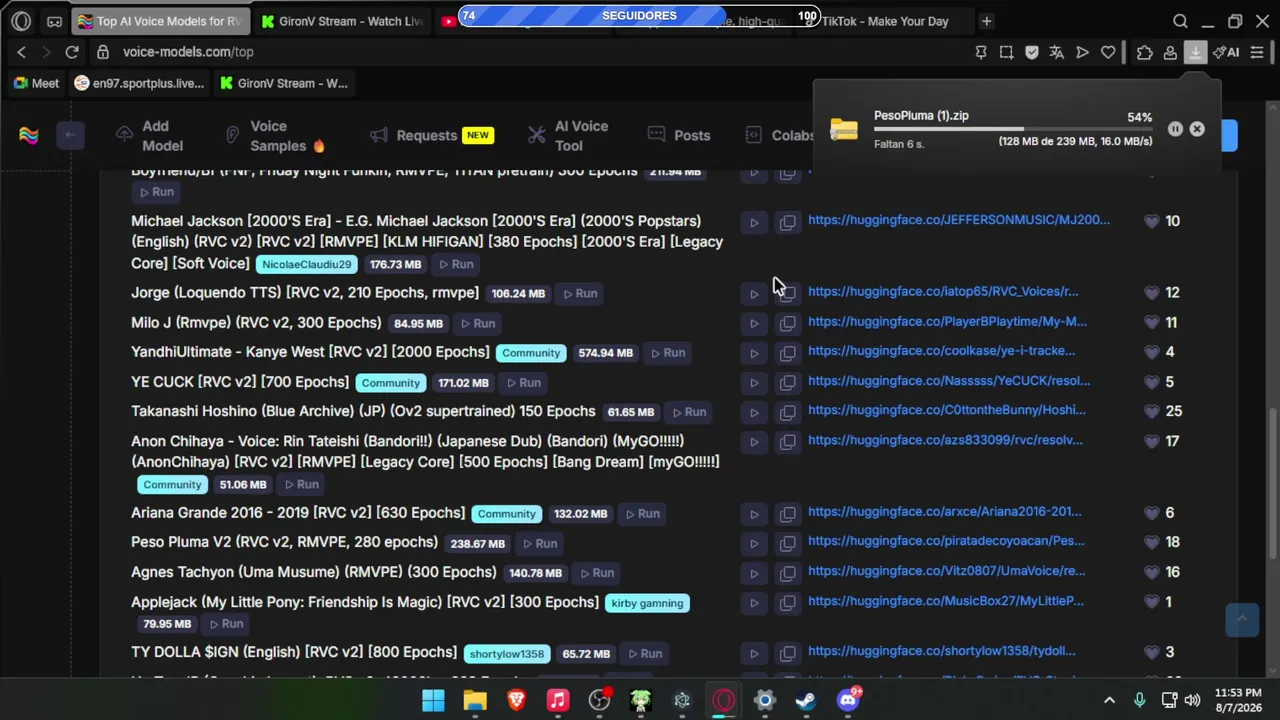Open the Easy Setup settings icon
This screenshot has height=720, width=1280.
[x=1258, y=52]
